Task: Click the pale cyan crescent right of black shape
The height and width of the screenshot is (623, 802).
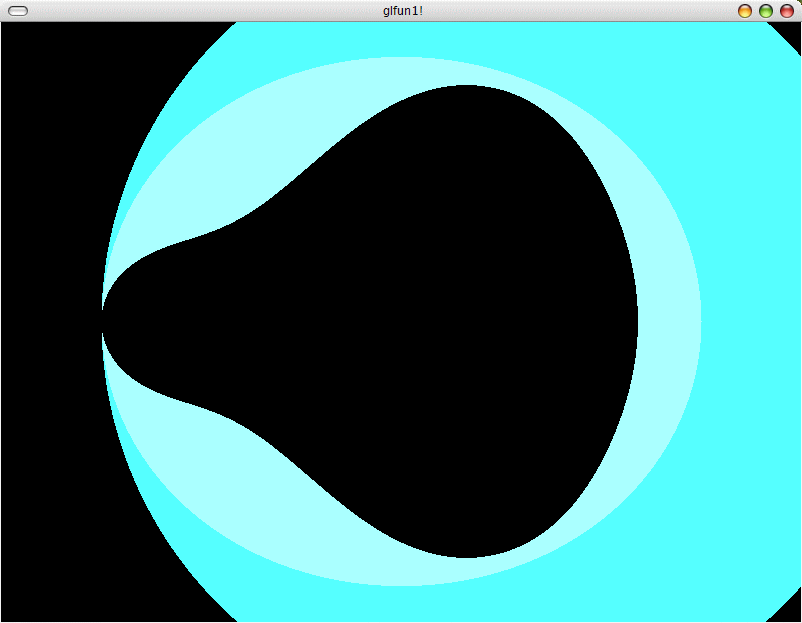Action: pos(670,320)
